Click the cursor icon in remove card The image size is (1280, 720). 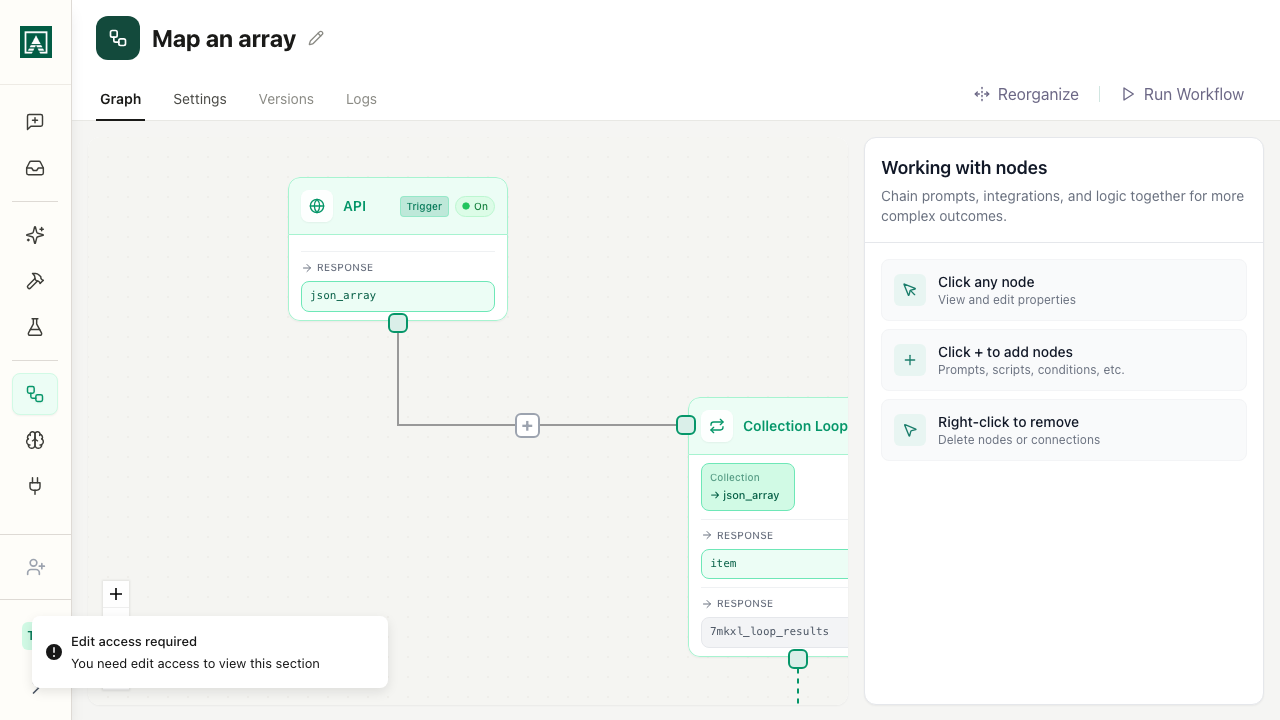pyautogui.click(x=910, y=430)
